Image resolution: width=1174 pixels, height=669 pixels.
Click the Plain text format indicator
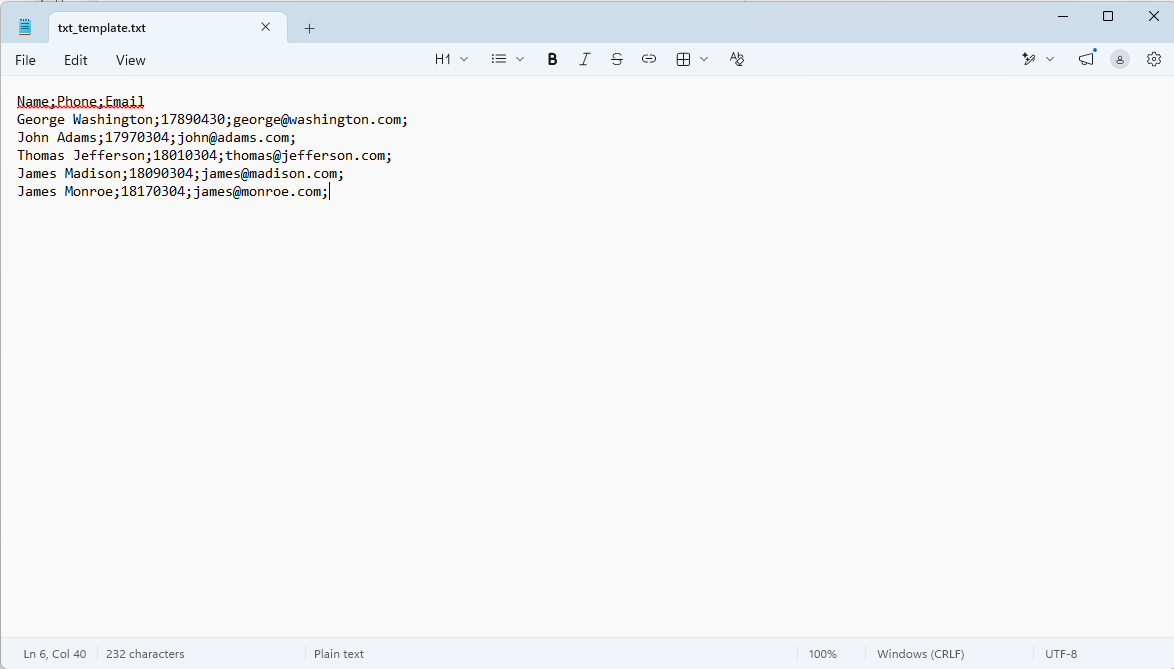338,654
